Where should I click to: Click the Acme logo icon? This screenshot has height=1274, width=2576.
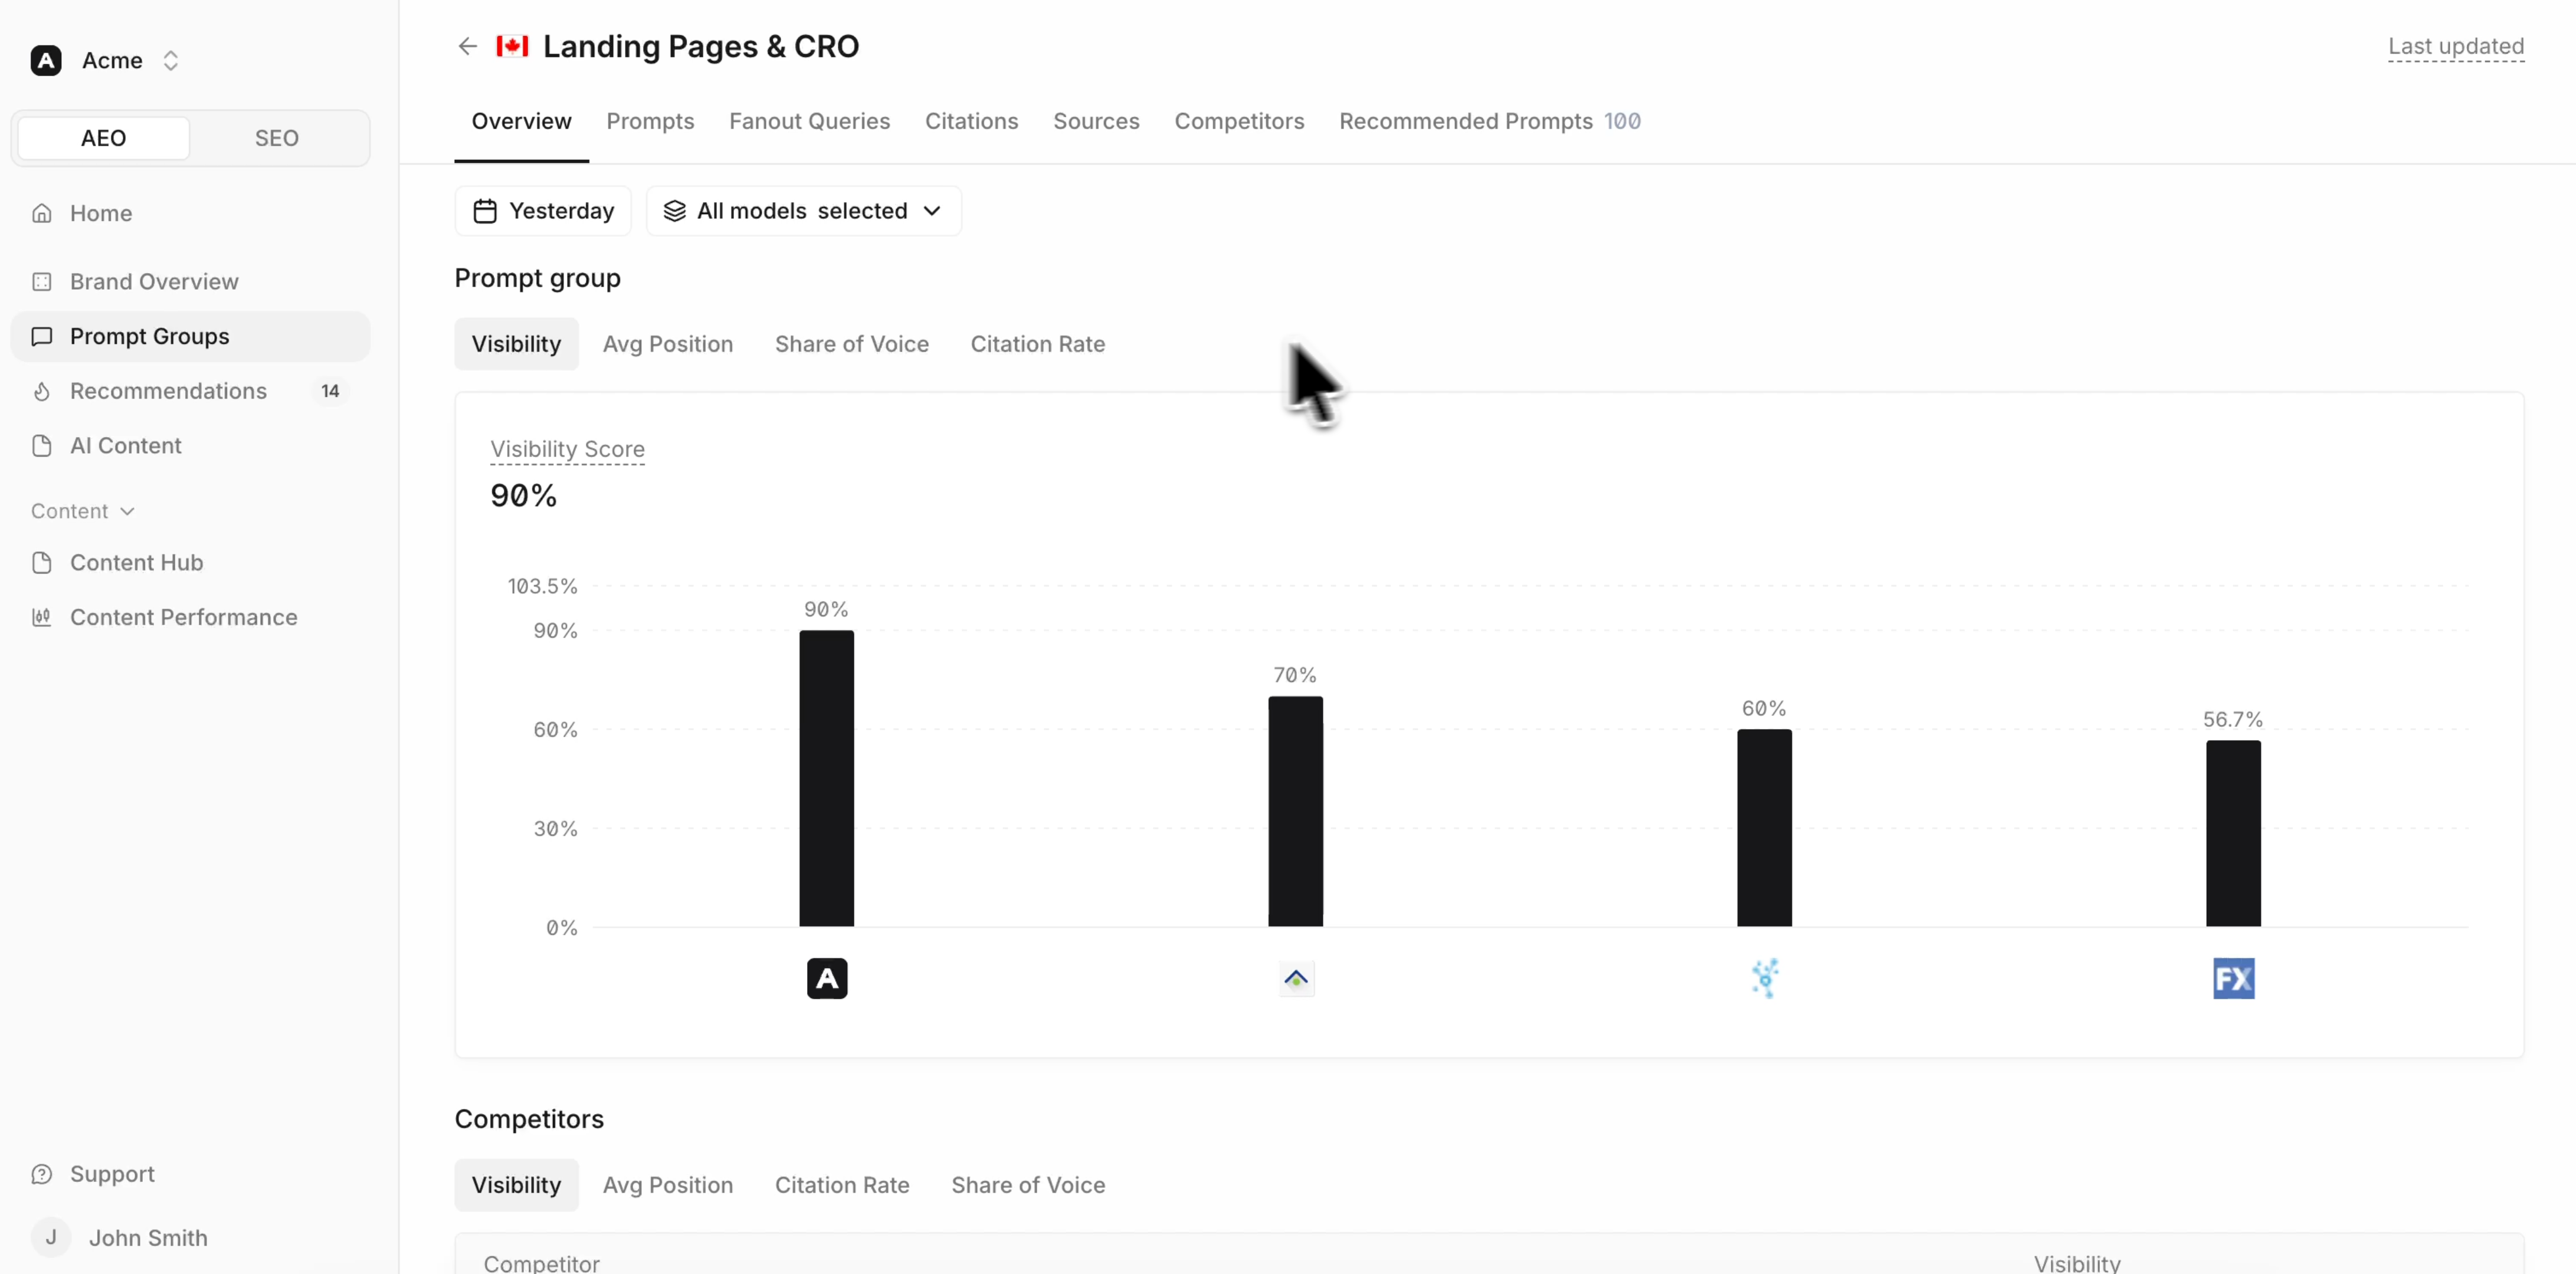pyautogui.click(x=46, y=60)
